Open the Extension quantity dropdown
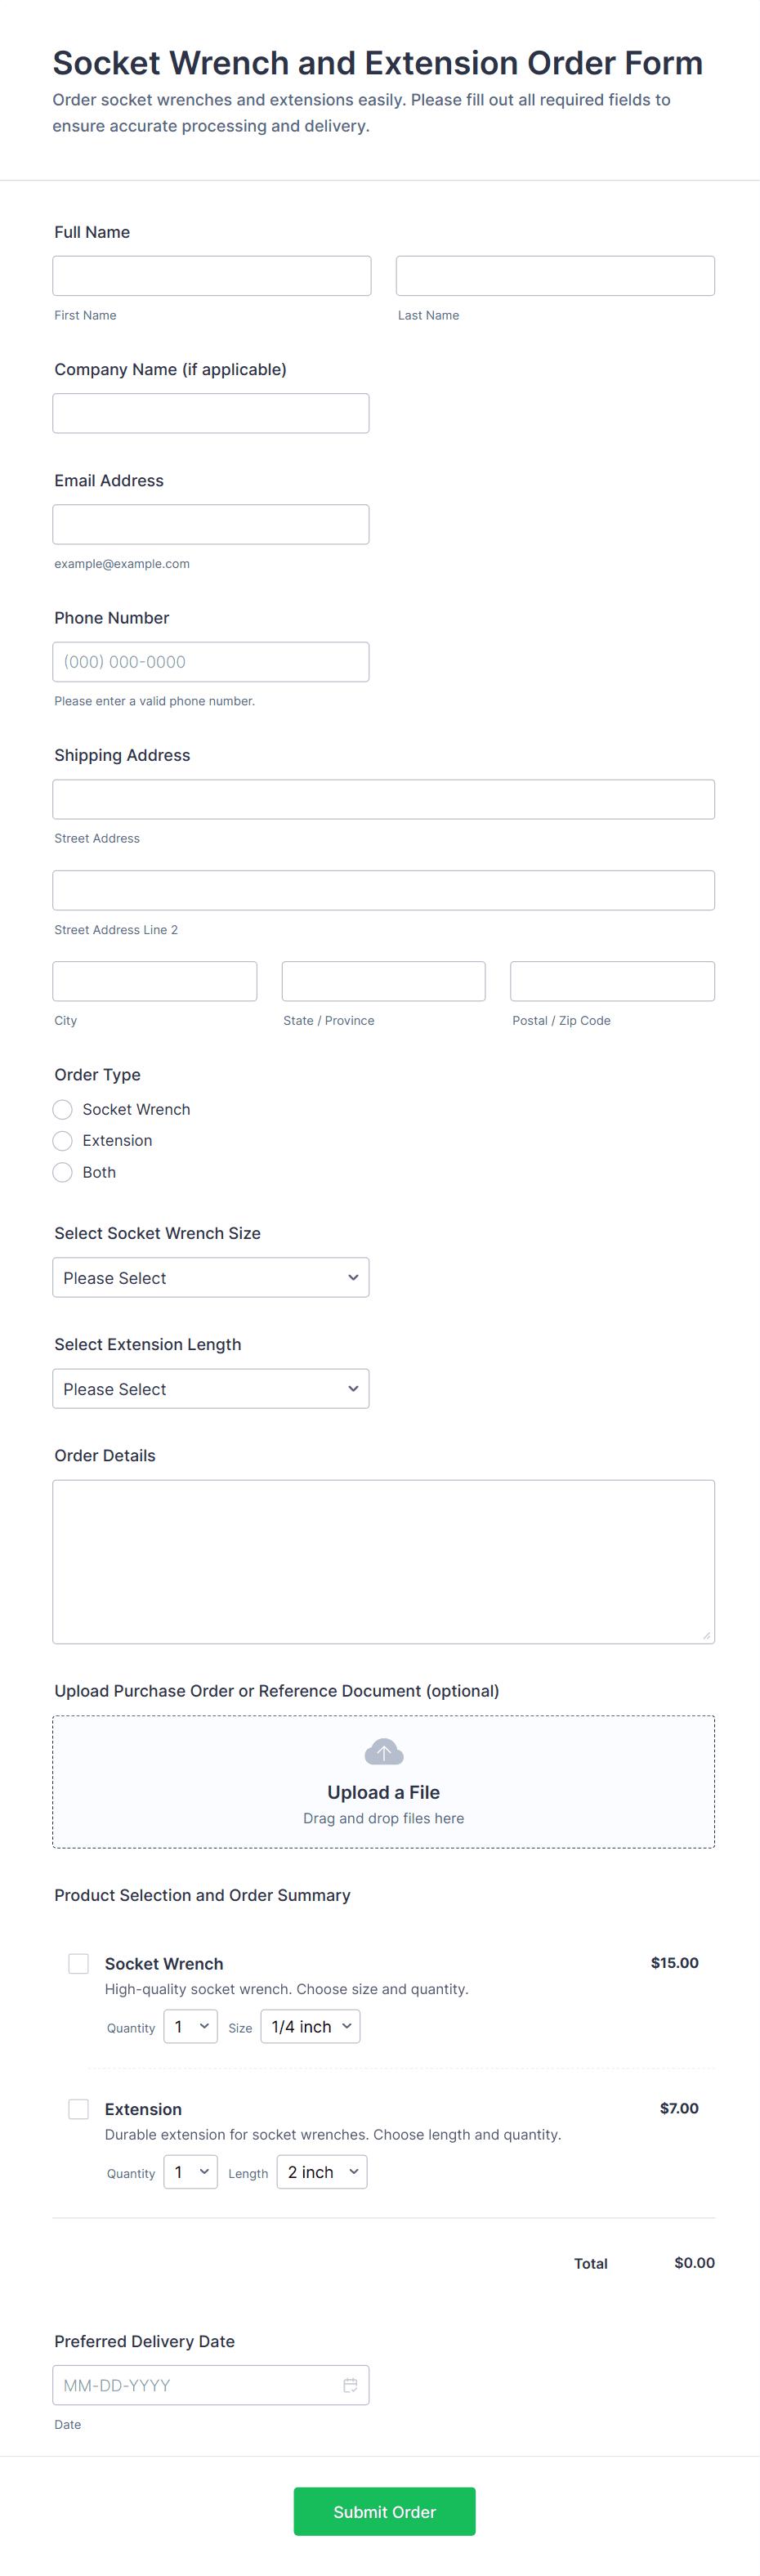Image resolution: width=760 pixels, height=2576 pixels. (x=190, y=2171)
